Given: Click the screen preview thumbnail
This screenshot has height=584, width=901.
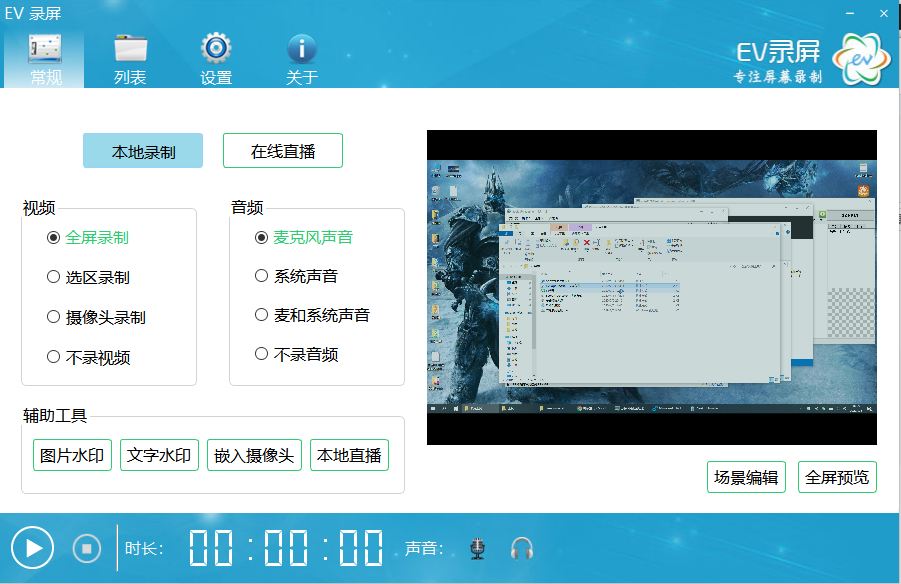Looking at the screenshot, I should point(652,287).
